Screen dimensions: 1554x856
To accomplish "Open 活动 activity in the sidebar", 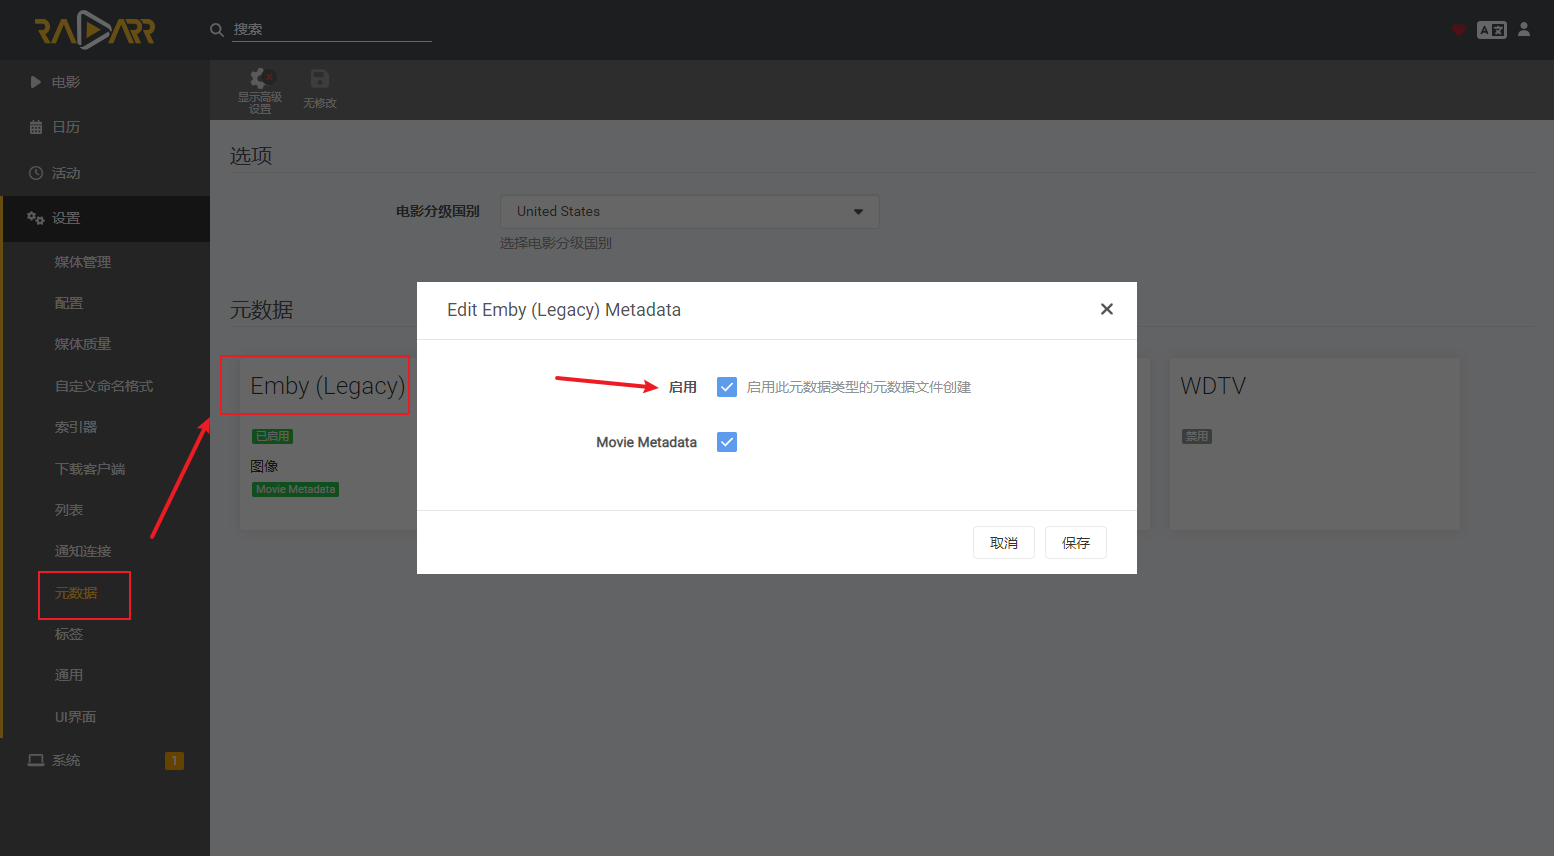I will coord(105,173).
